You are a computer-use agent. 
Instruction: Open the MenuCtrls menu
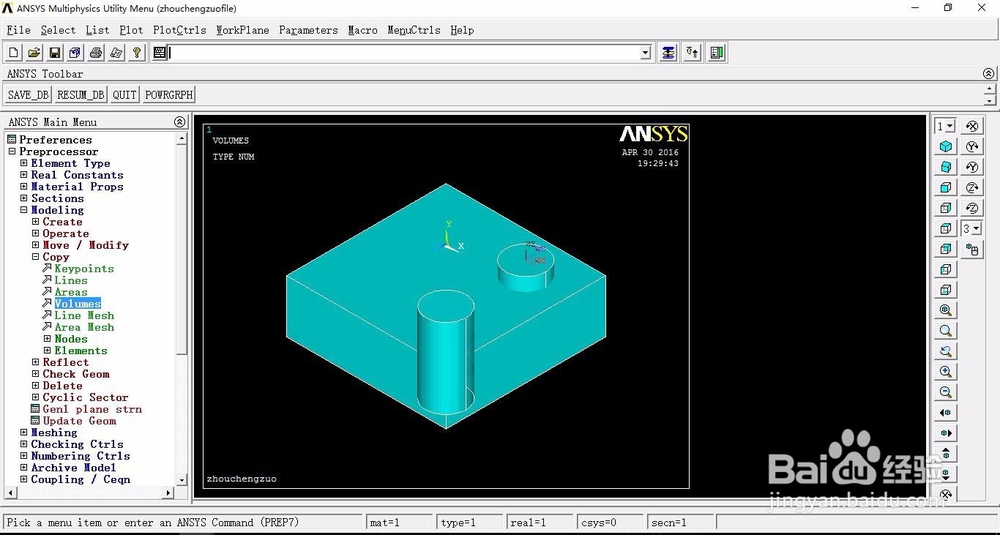click(414, 30)
